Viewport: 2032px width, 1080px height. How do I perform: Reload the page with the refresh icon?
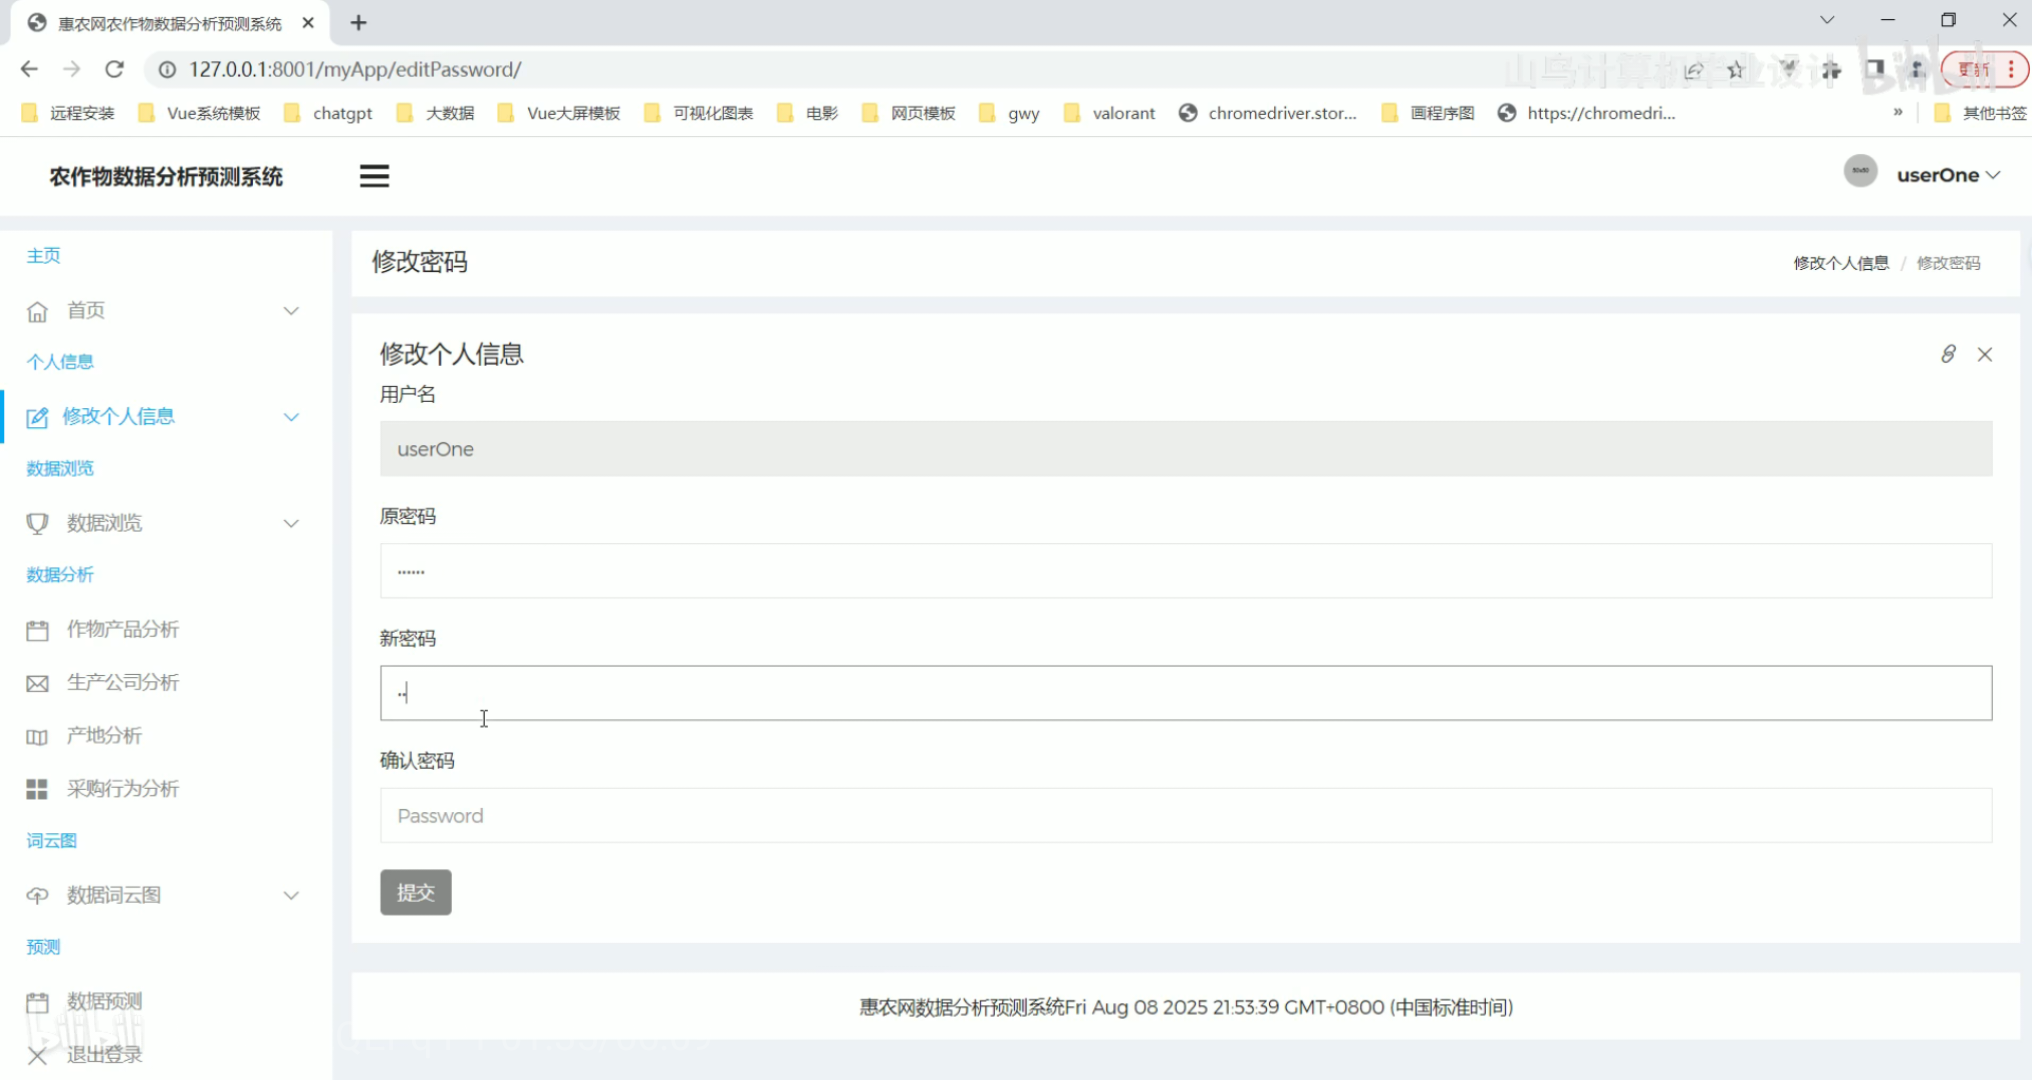(114, 69)
